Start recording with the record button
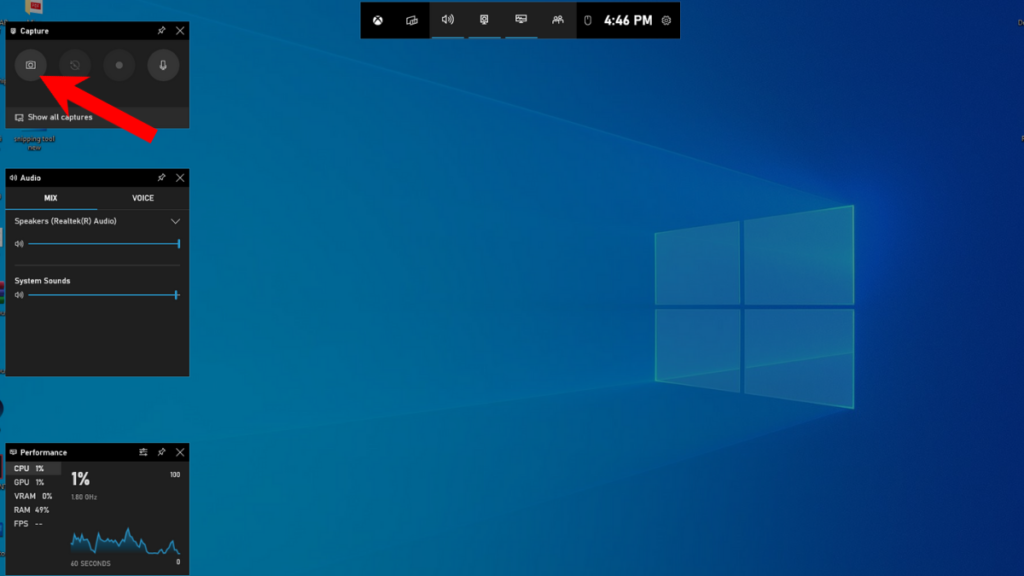 click(x=119, y=65)
